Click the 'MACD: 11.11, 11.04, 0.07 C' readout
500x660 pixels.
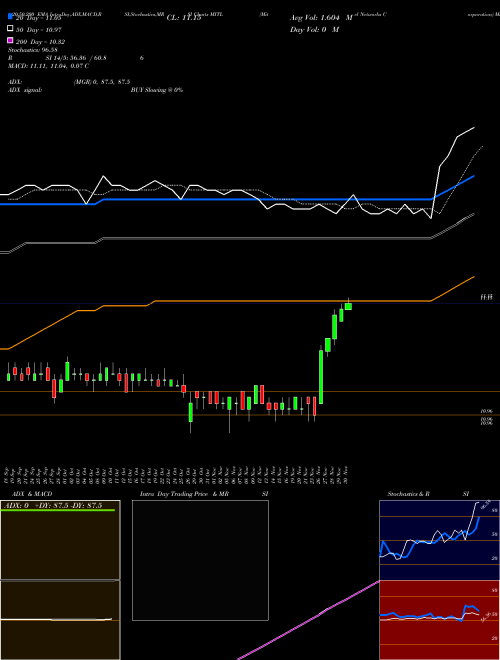(48, 66)
